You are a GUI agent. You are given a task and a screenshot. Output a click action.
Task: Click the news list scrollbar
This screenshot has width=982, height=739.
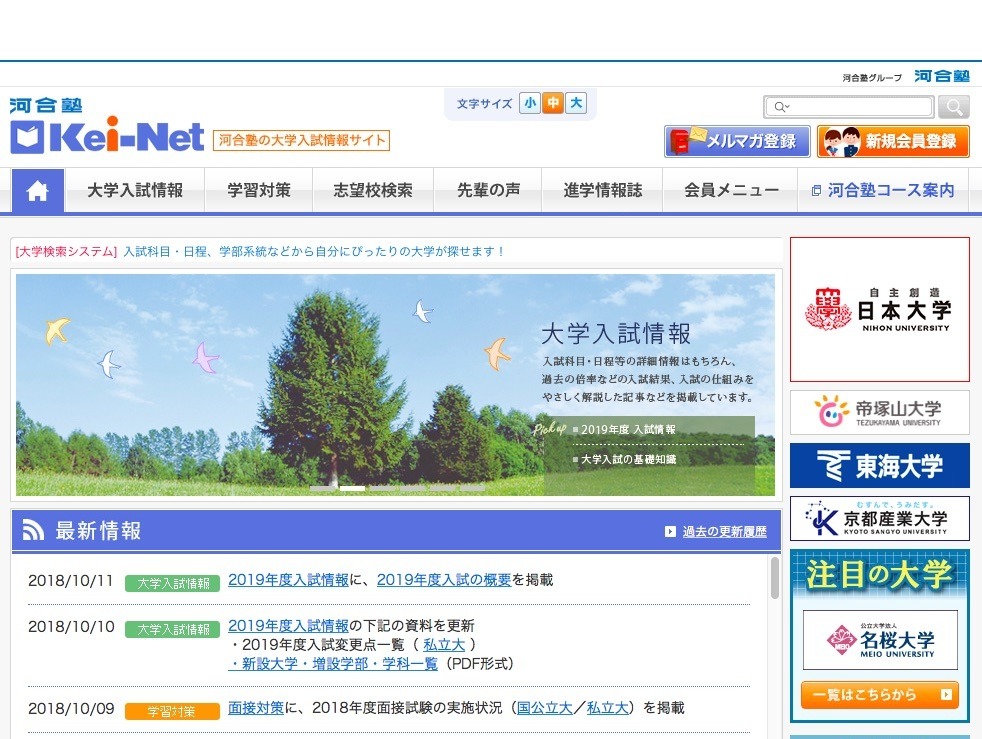[x=774, y=578]
